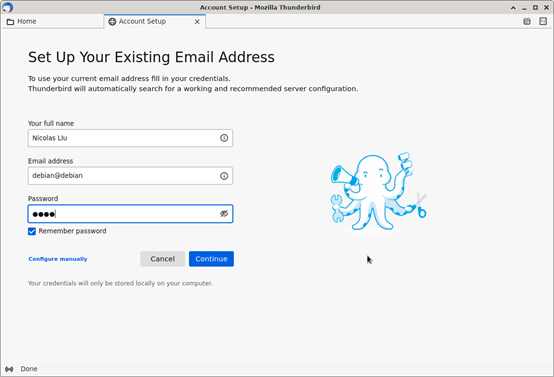Screen dimensions: 554x377
Task: Close the Account Setup tab
Action: point(197,22)
